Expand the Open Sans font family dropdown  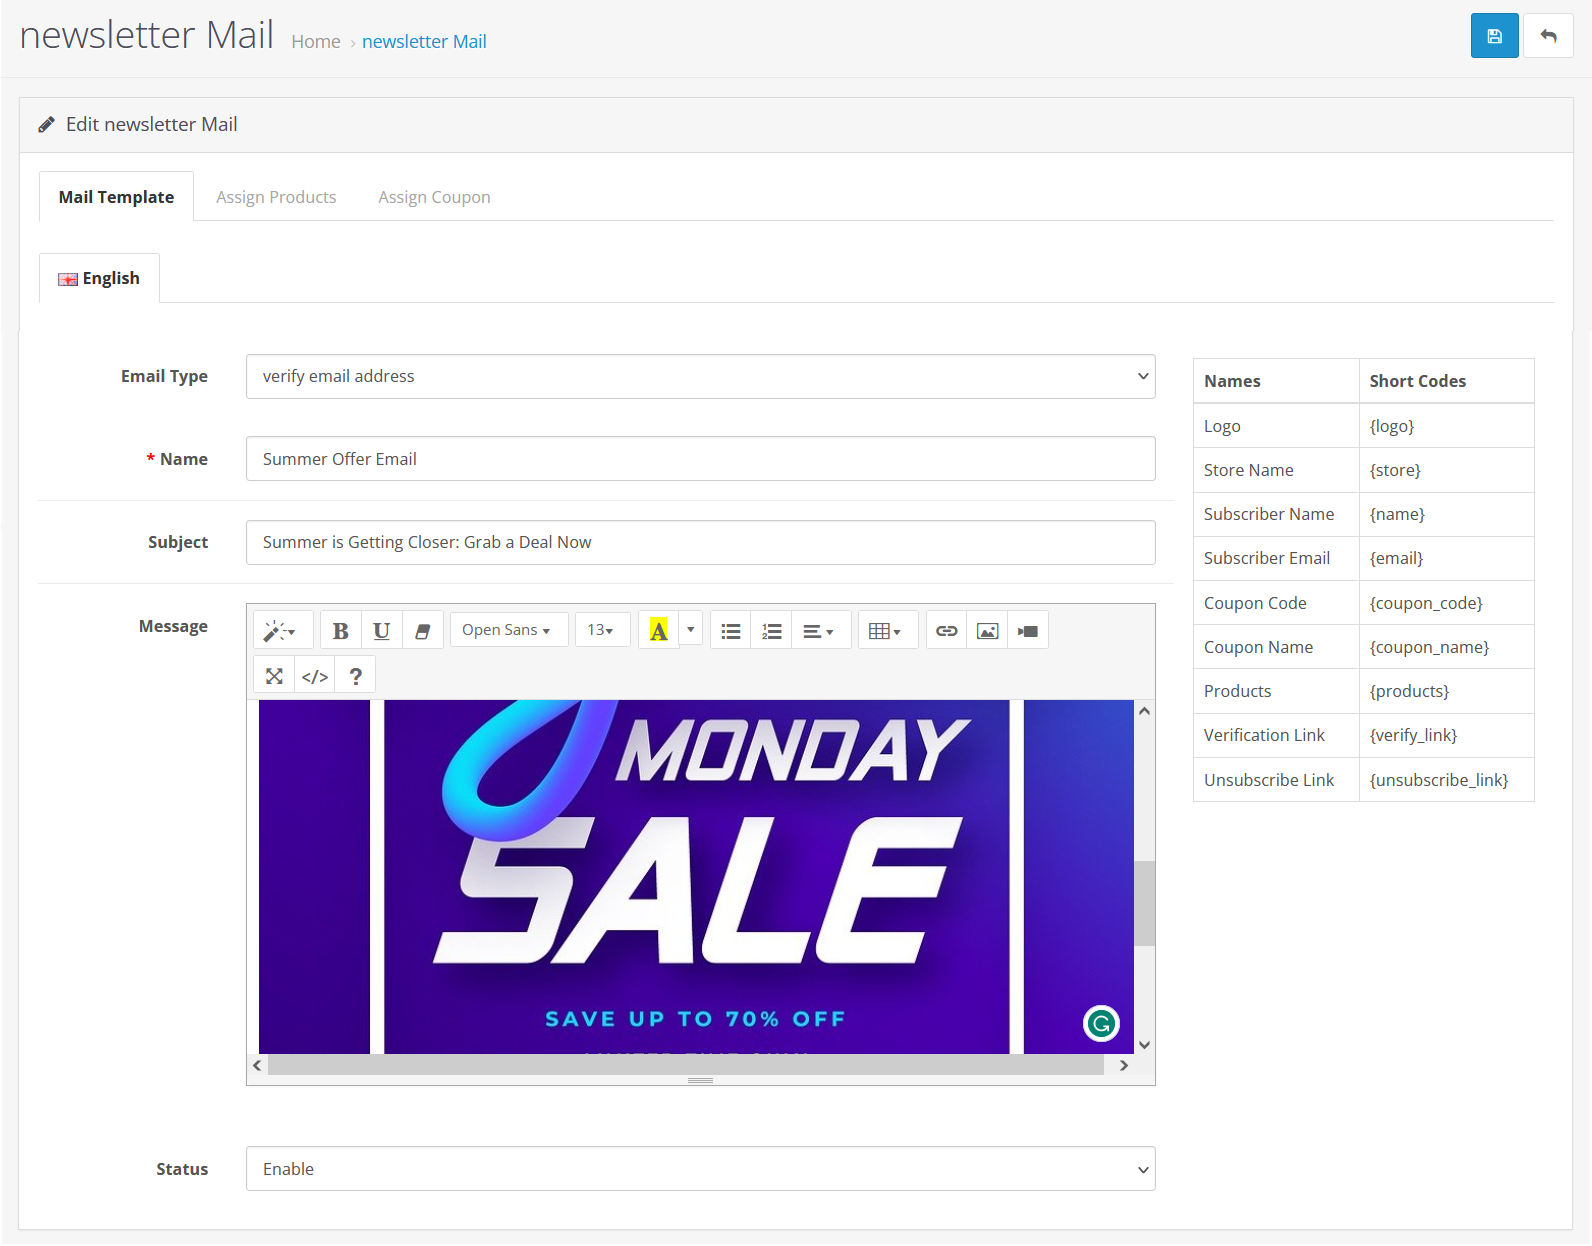(x=508, y=630)
